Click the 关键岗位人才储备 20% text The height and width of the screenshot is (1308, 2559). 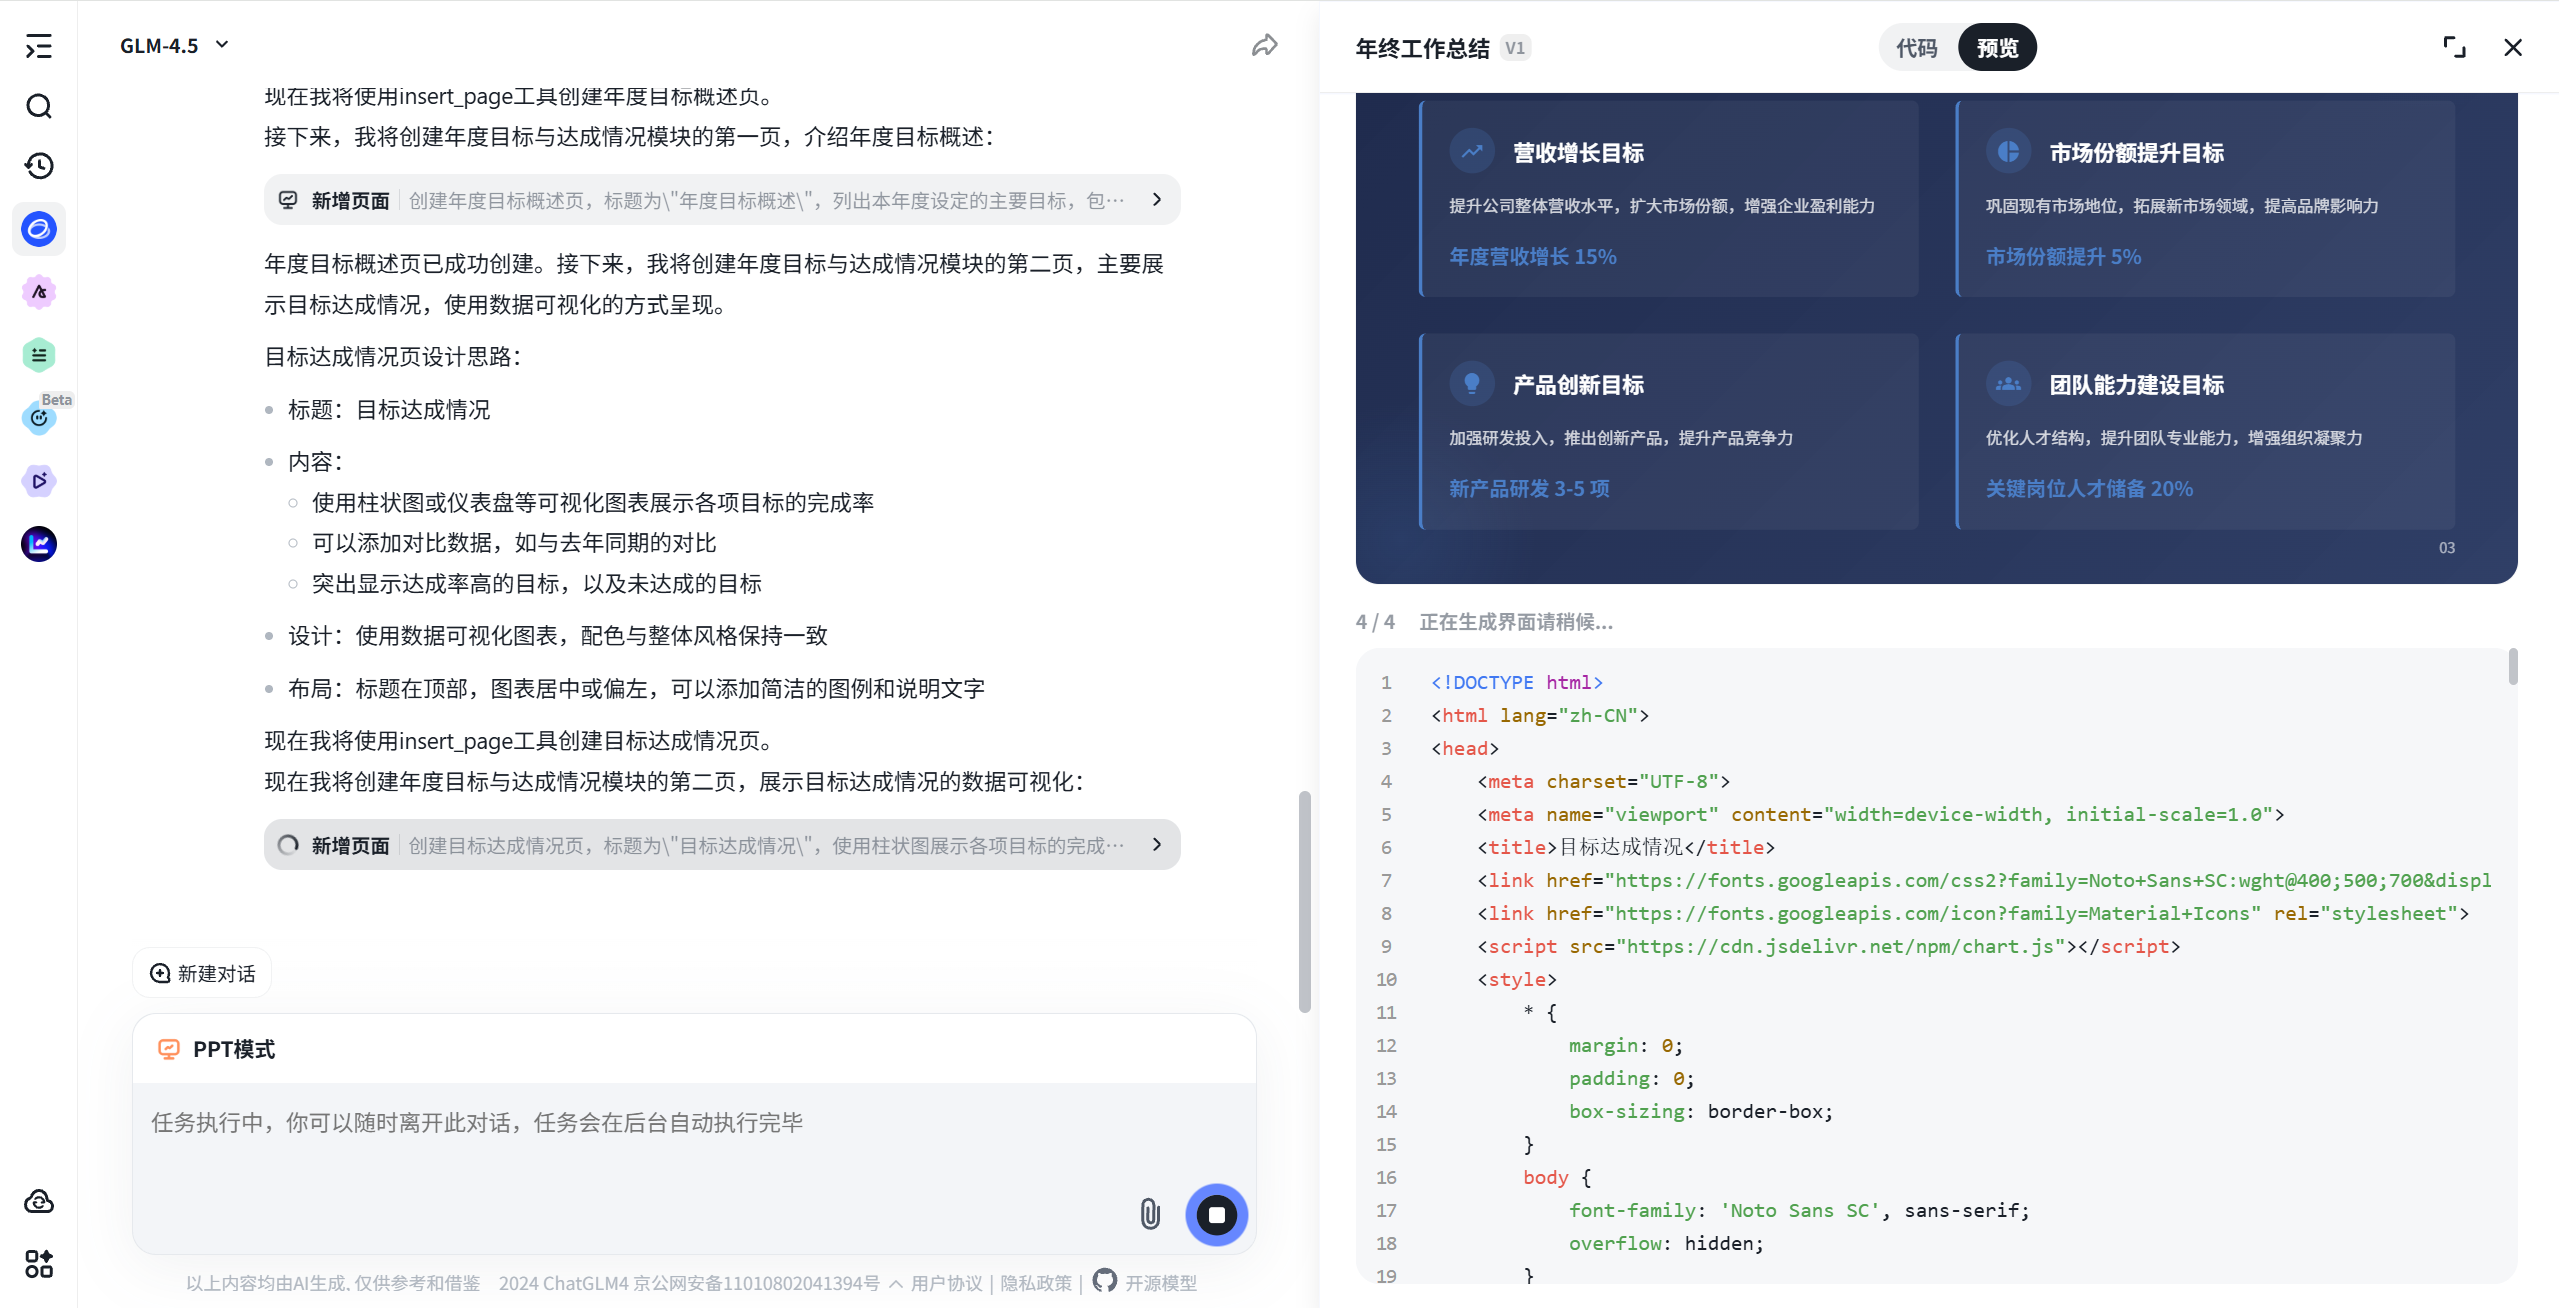coord(2089,489)
